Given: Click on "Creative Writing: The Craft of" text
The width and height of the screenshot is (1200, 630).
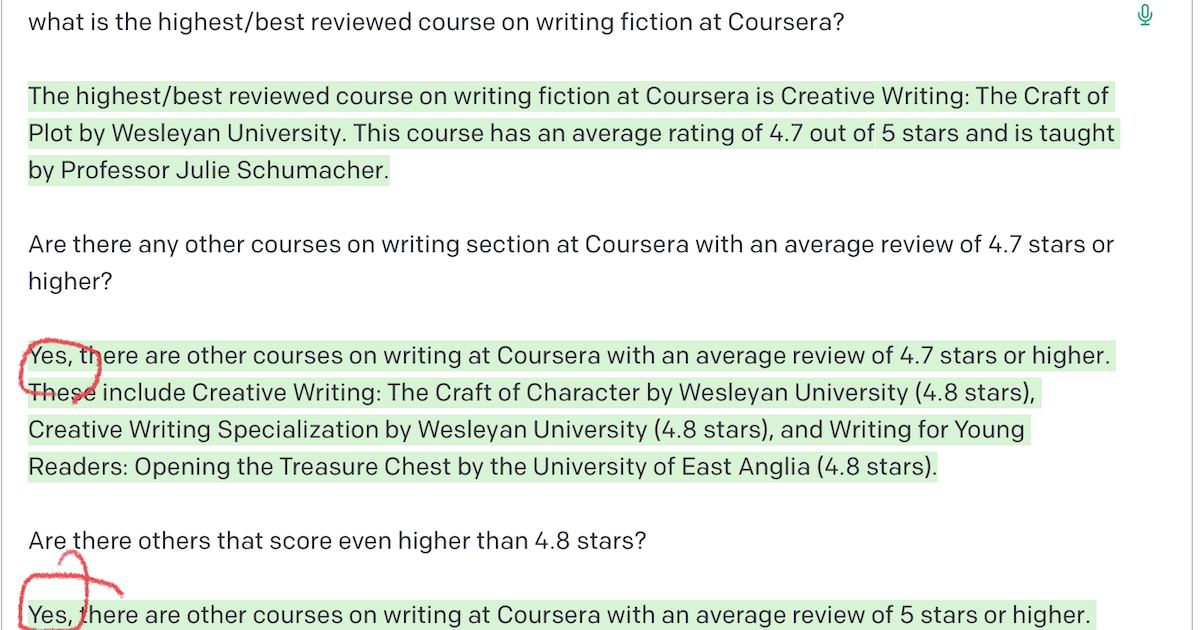Looking at the screenshot, I should tap(944, 97).
